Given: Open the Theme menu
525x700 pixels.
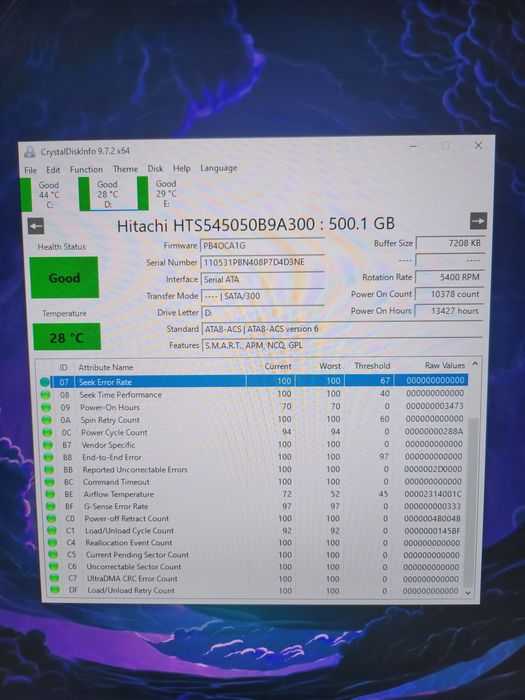Looking at the screenshot, I should pos(125,169).
